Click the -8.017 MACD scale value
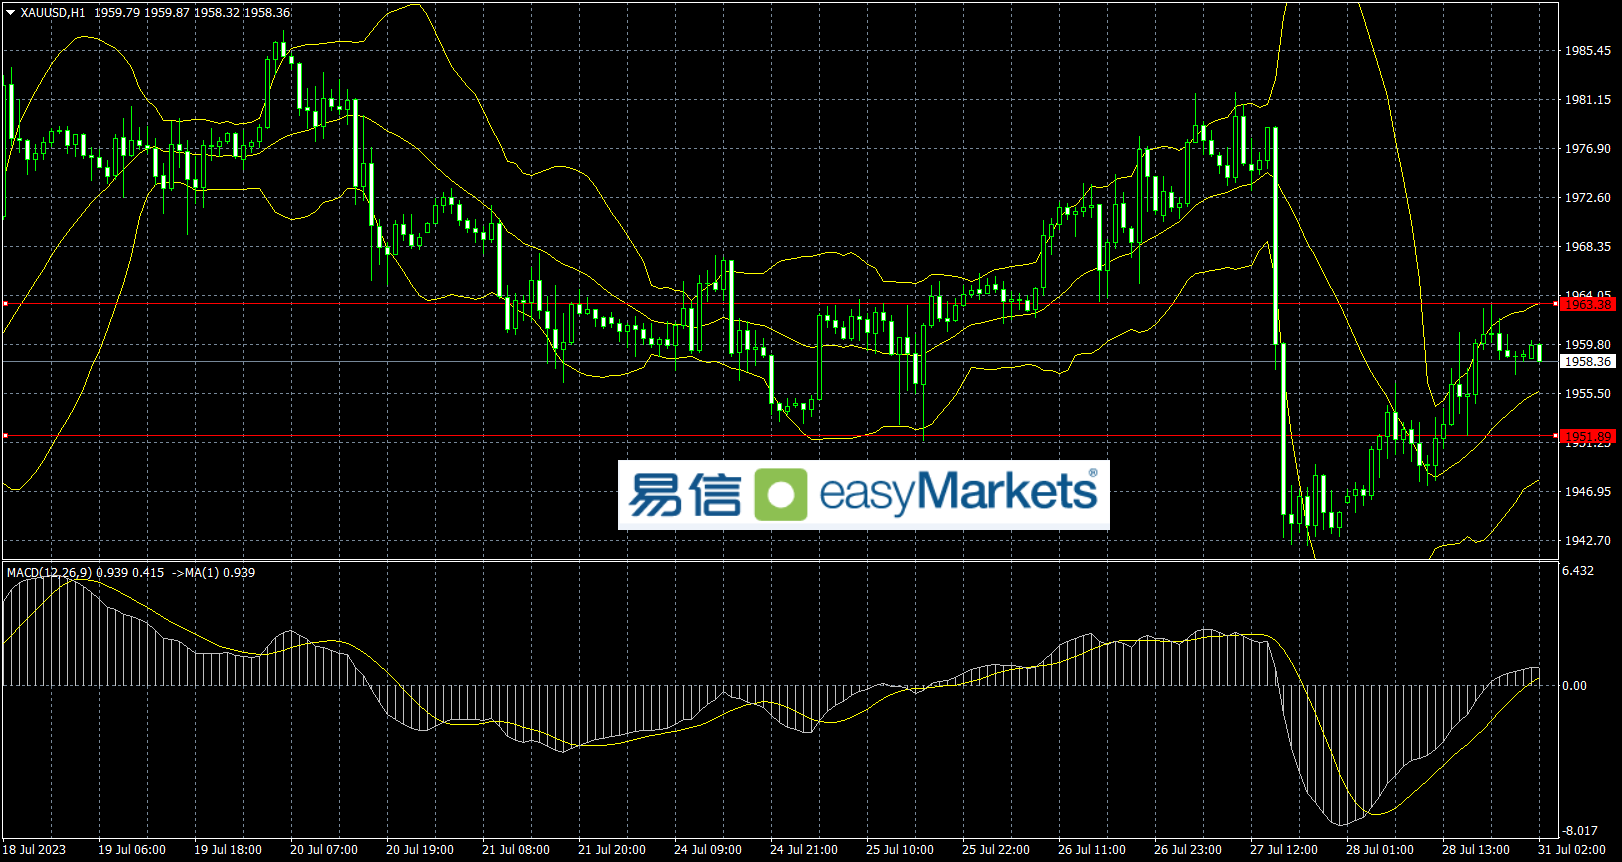This screenshot has width=1622, height=862. pyautogui.click(x=1580, y=831)
